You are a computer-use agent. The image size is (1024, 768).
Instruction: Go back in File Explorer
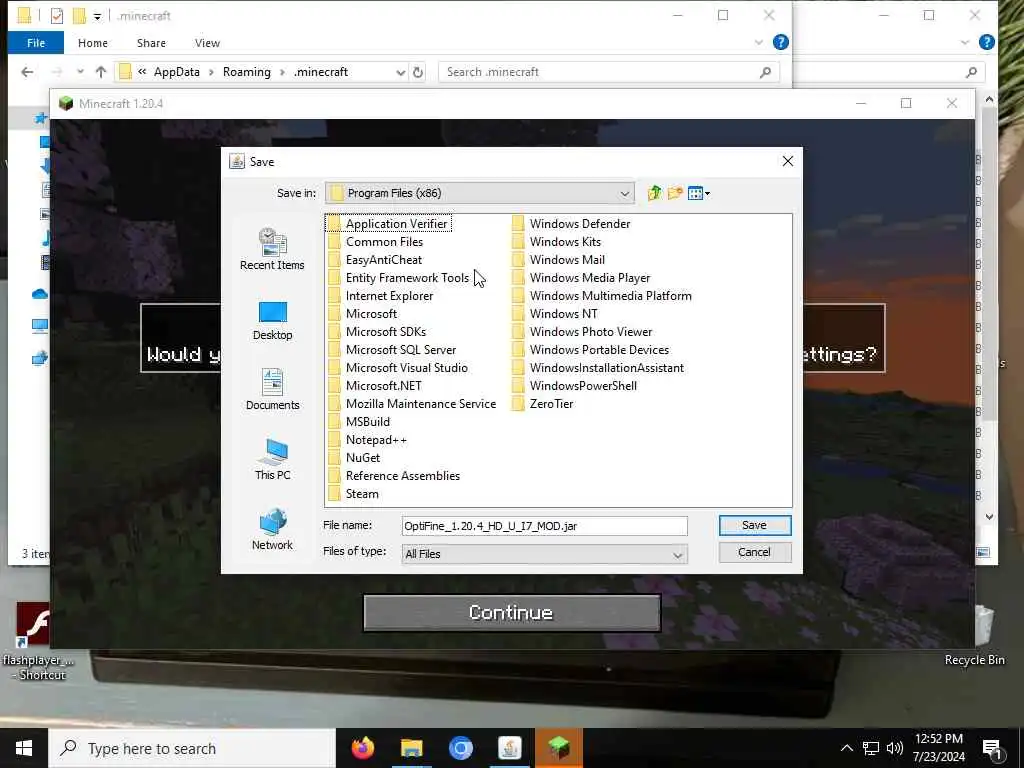[x=27, y=72]
